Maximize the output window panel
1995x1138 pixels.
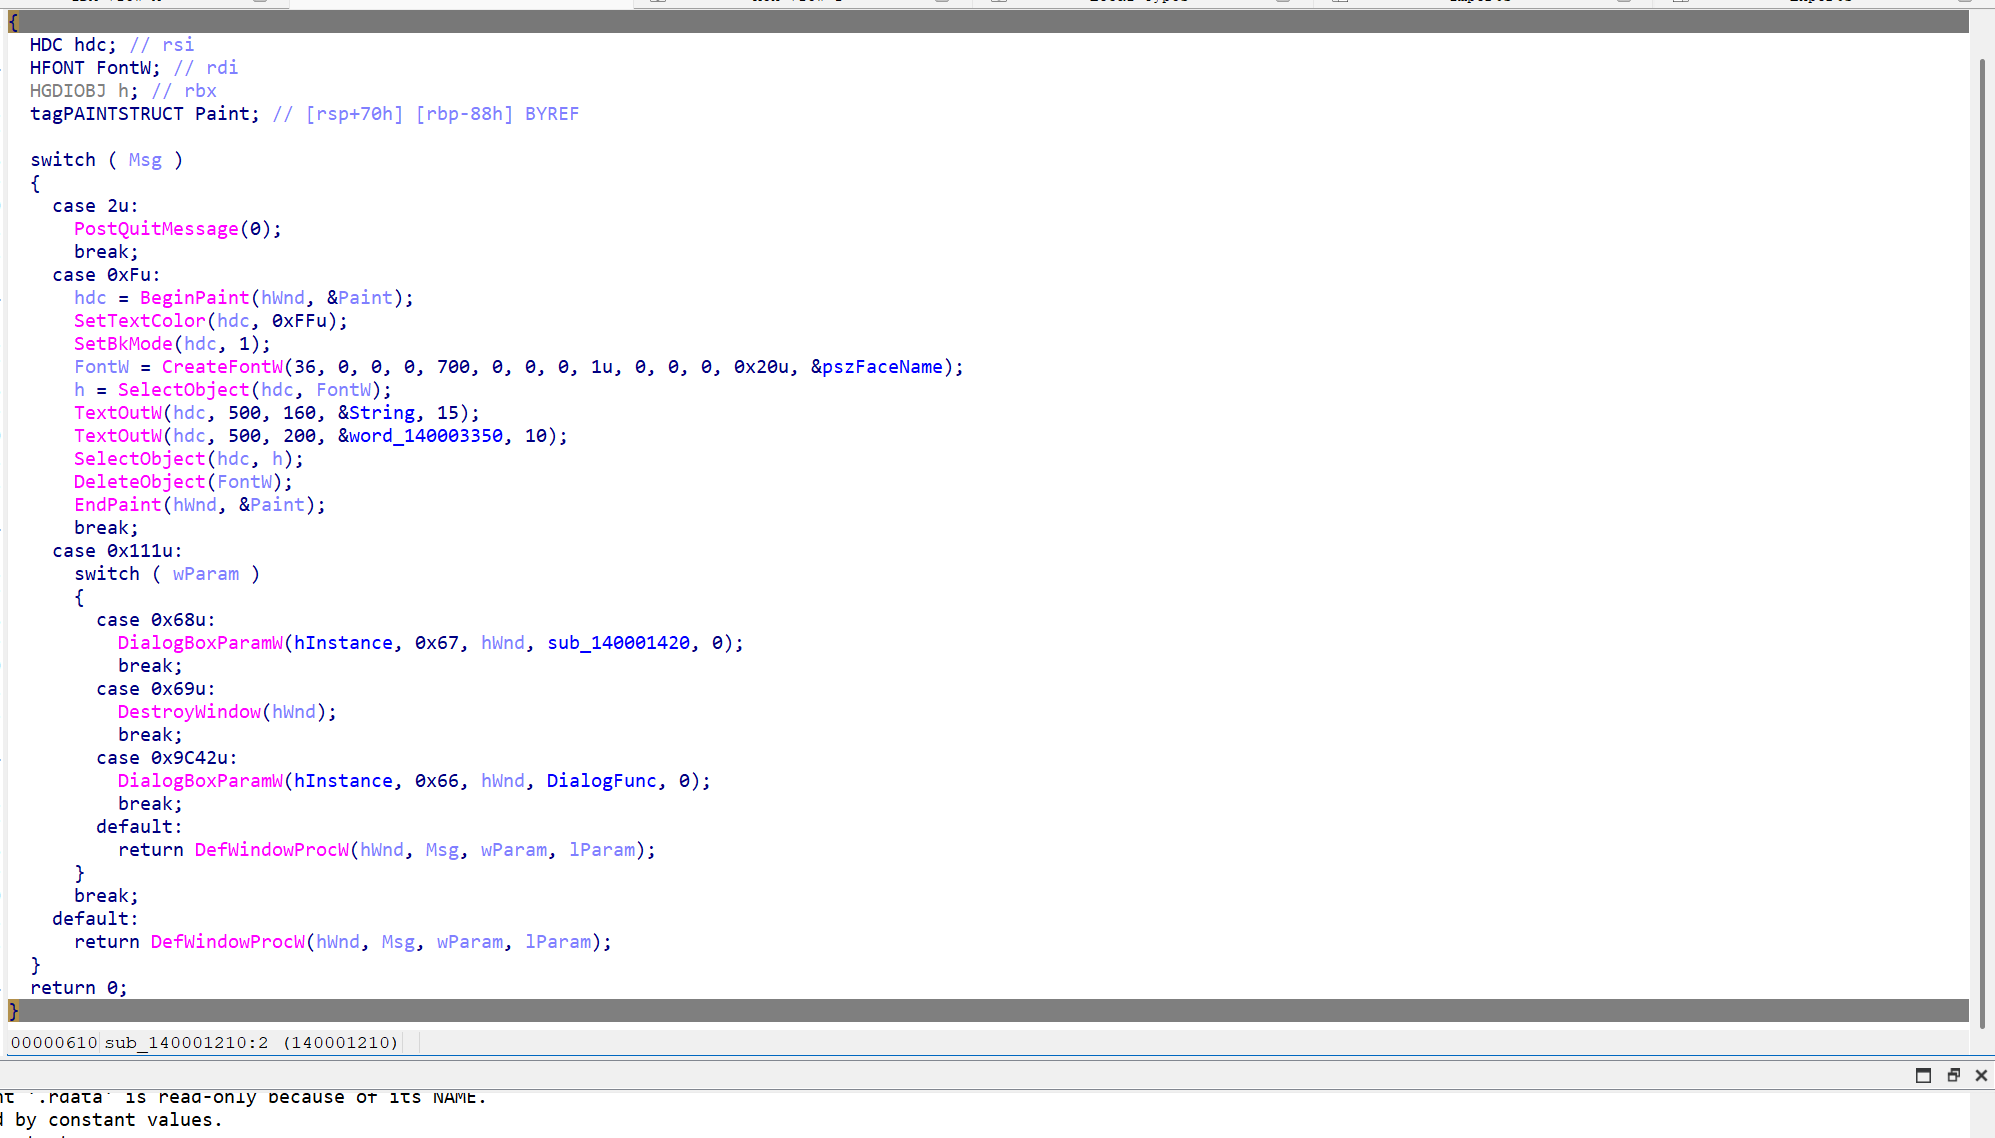[1923, 1076]
